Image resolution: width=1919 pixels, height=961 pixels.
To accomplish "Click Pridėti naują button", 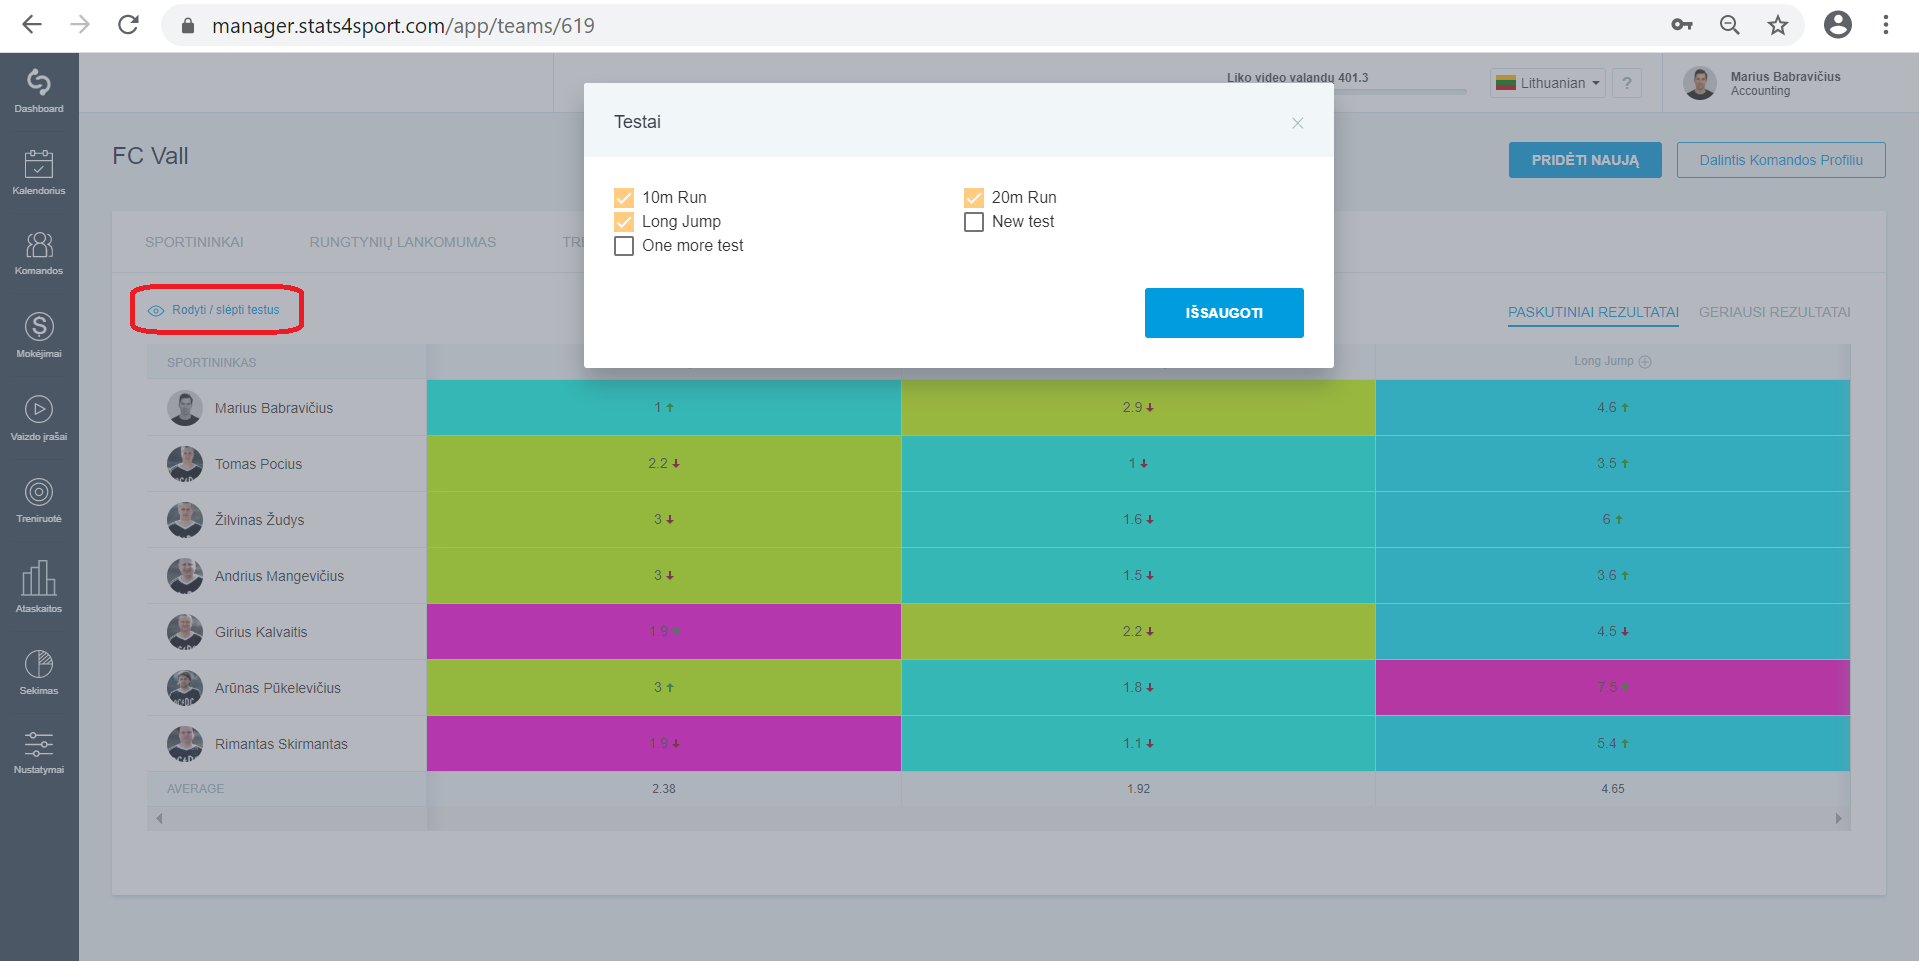I will coord(1585,160).
